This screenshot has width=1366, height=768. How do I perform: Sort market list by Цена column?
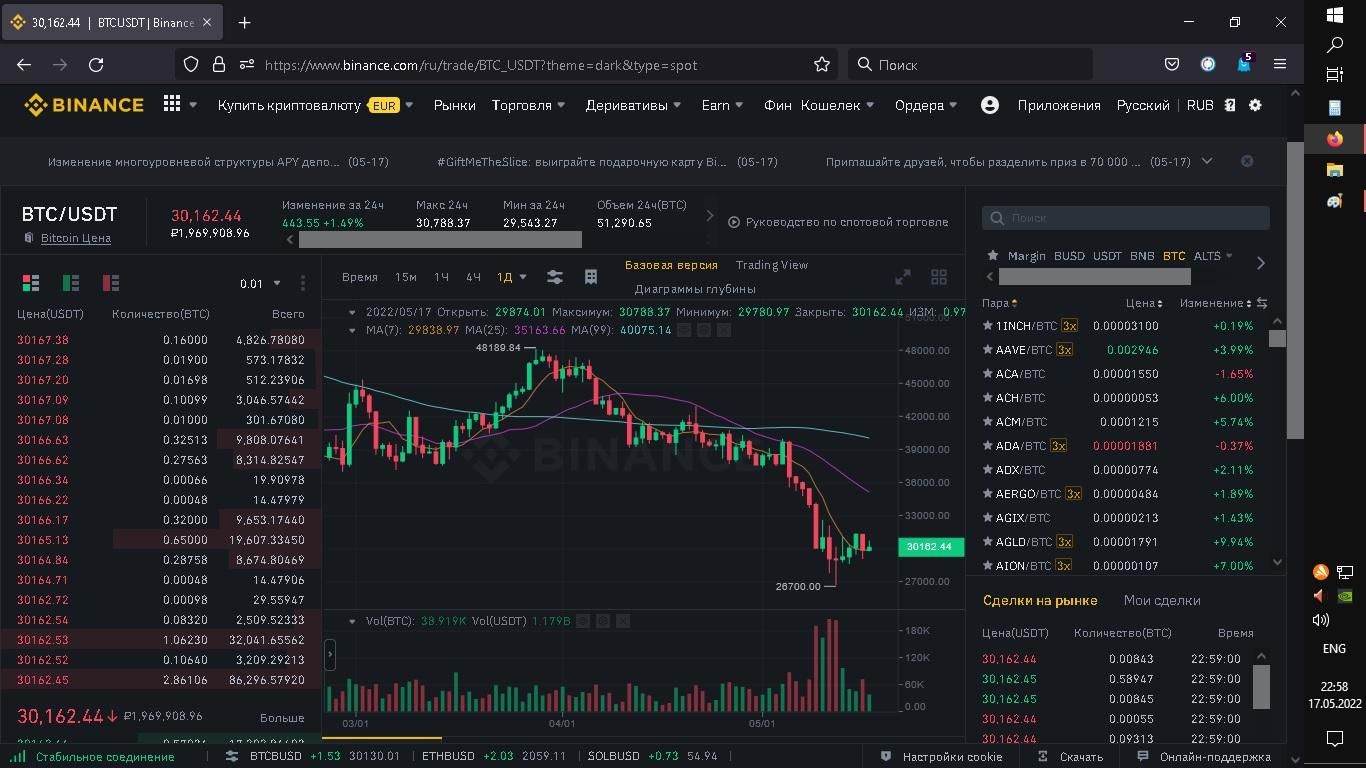tap(1143, 303)
